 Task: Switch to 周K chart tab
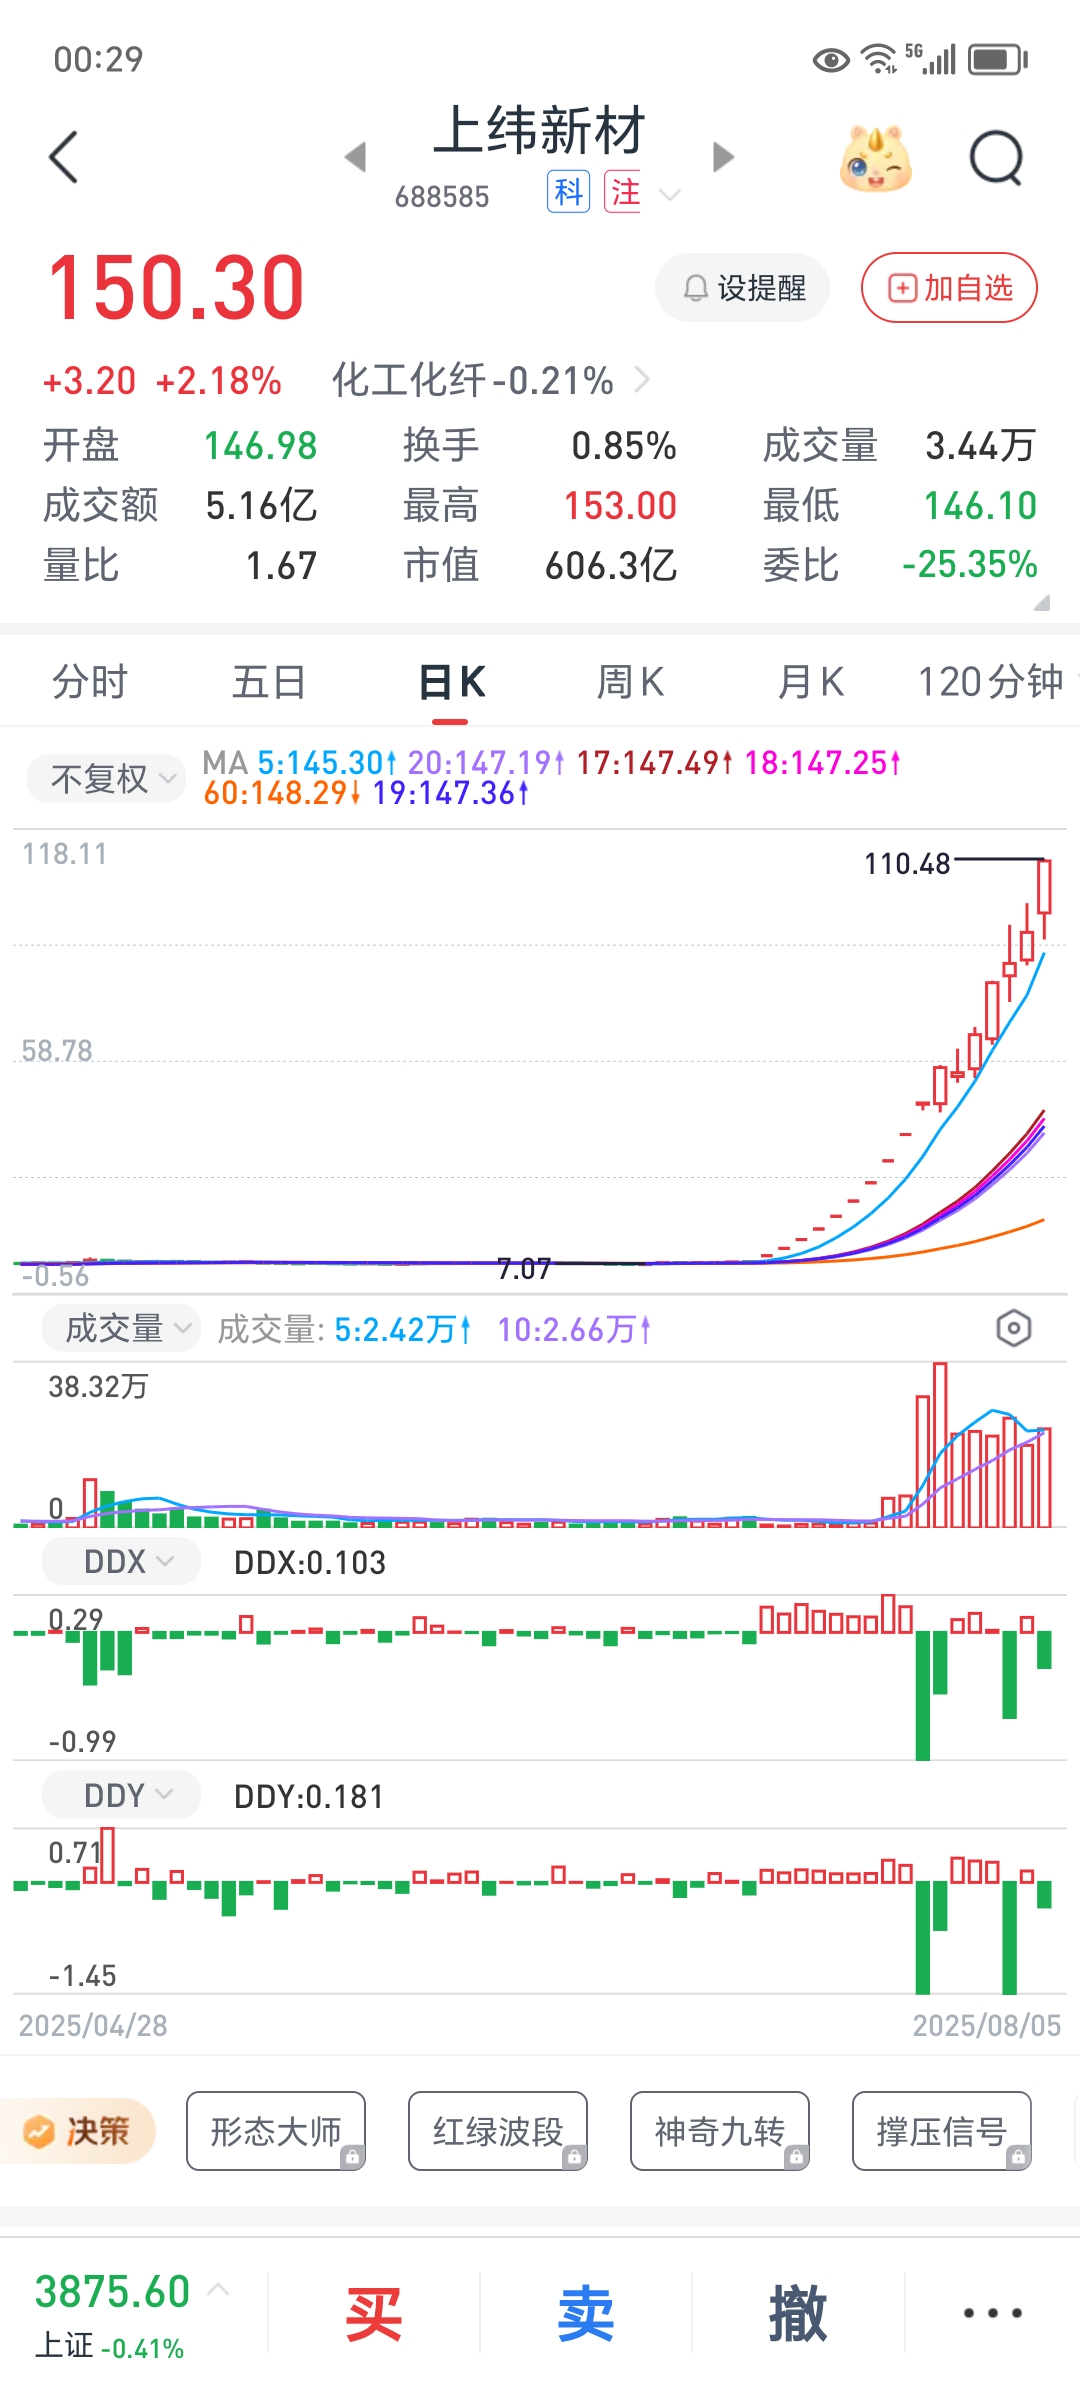pyautogui.click(x=630, y=682)
